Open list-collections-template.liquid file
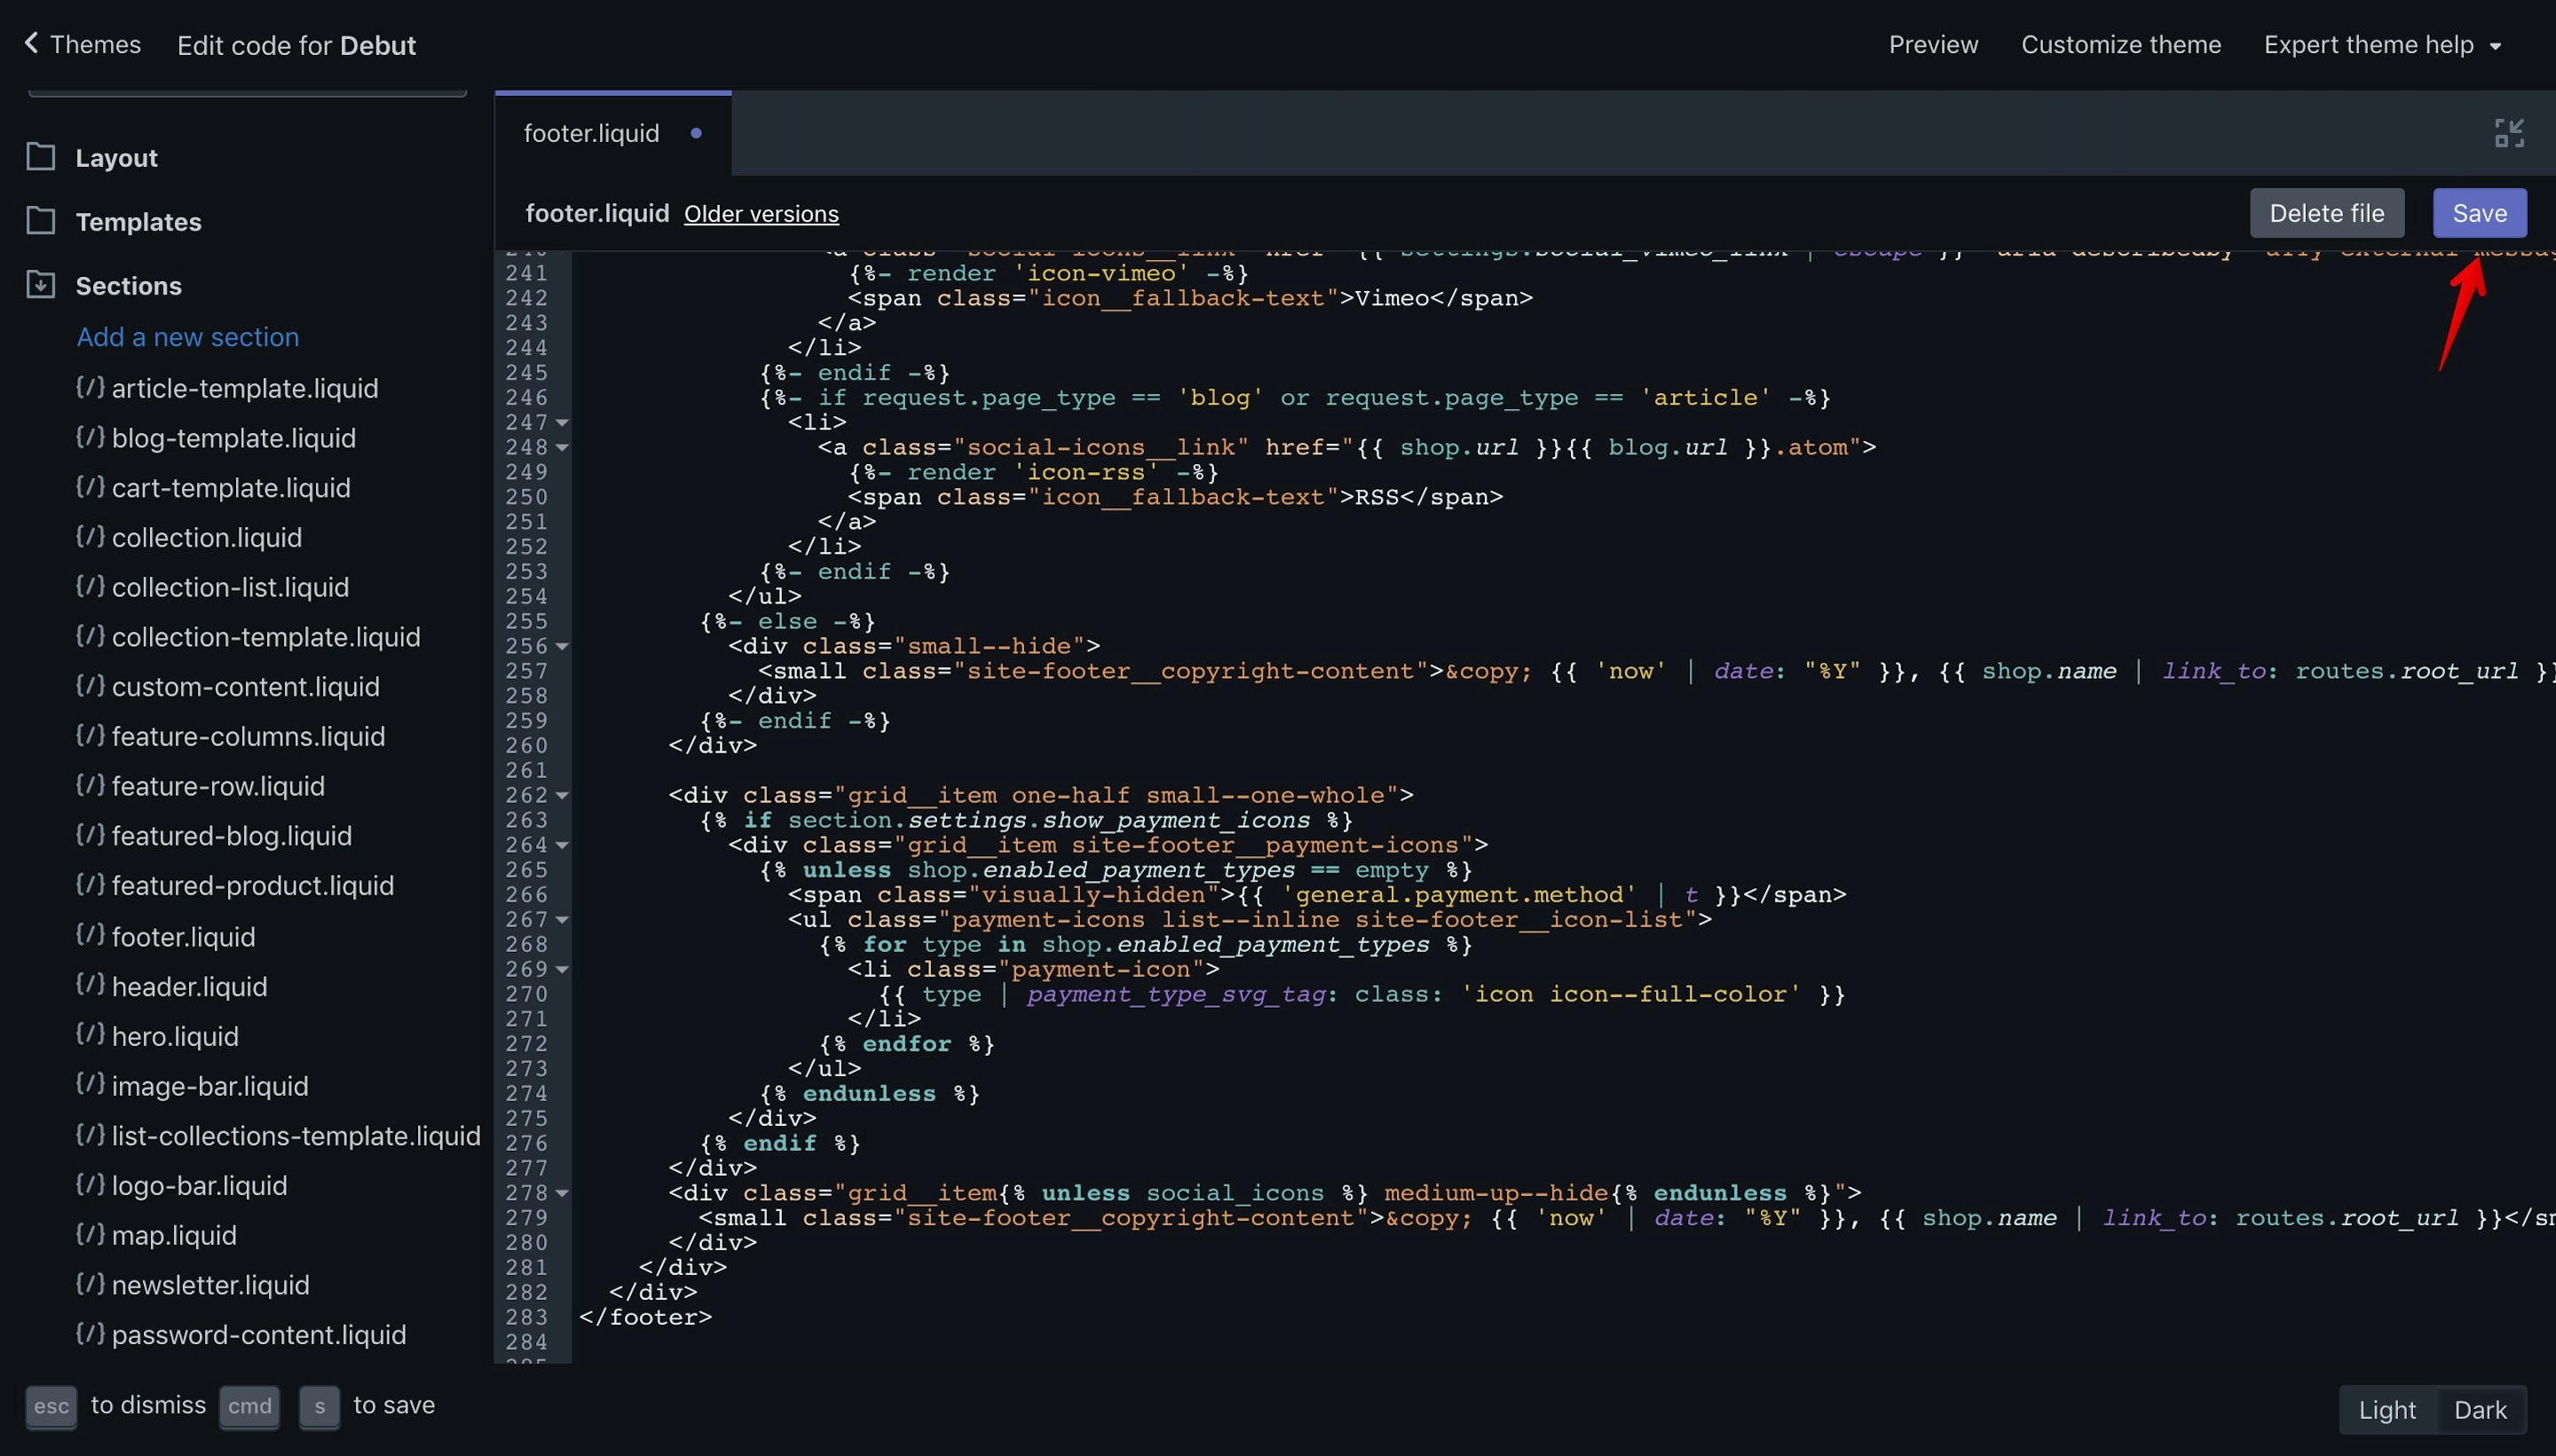Viewport: 2556px width, 1456px height. tap(296, 1135)
